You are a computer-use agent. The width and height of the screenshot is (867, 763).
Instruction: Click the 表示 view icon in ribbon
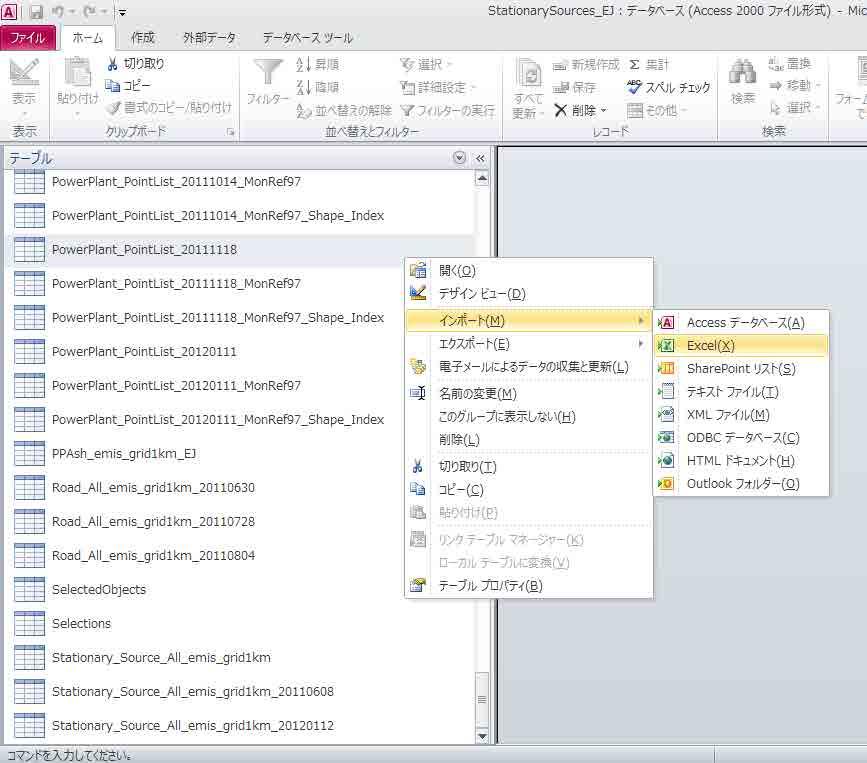24,72
